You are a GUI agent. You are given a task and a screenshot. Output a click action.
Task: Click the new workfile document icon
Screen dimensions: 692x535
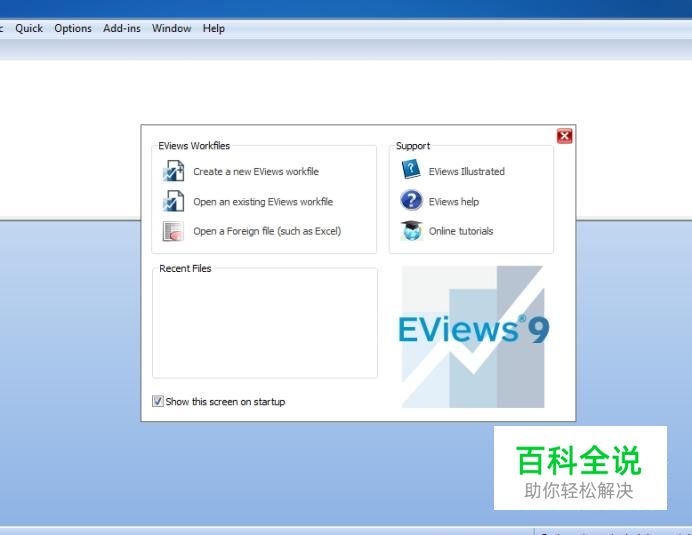coord(173,171)
